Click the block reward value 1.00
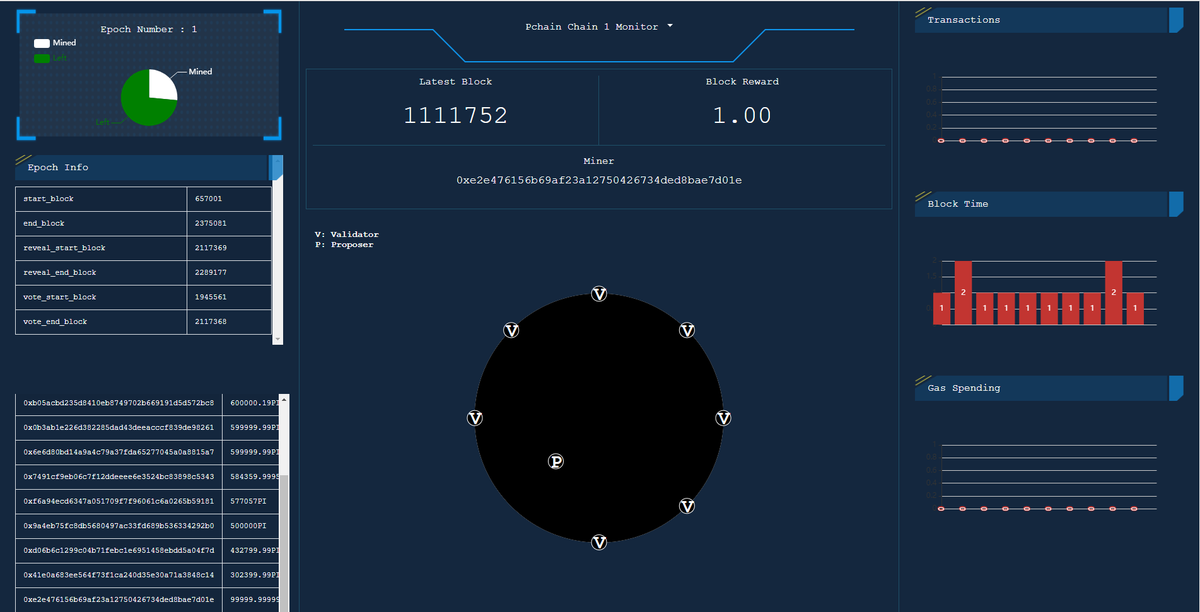The width and height of the screenshot is (1200, 612). tap(742, 115)
